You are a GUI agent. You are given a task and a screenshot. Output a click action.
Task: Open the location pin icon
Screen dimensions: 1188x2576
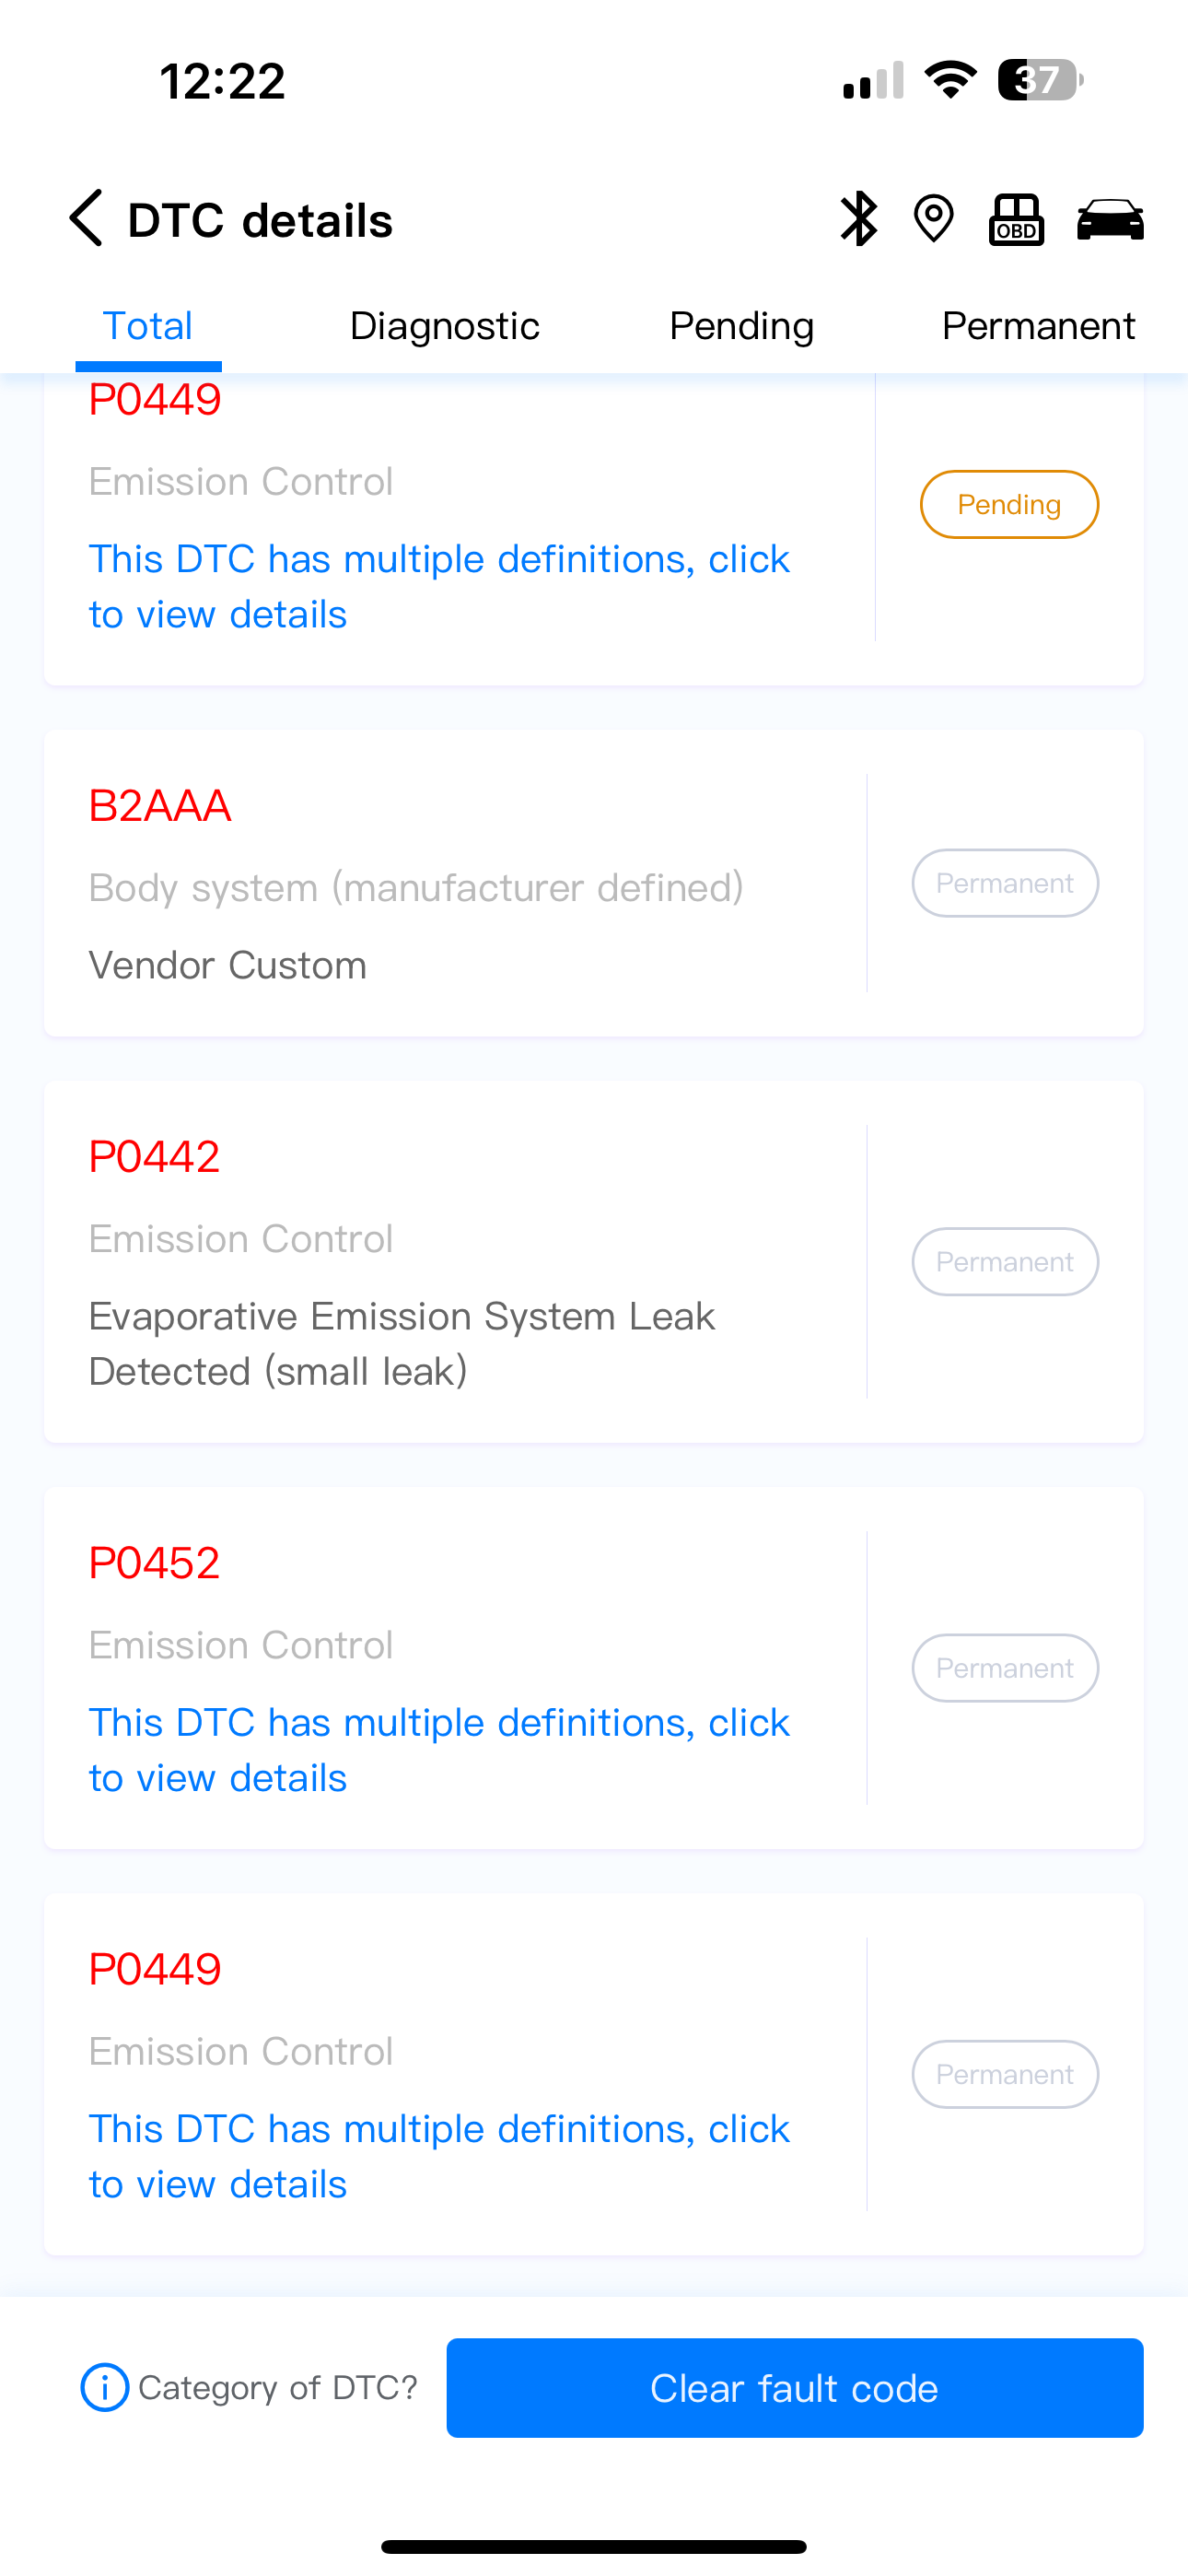pos(934,219)
